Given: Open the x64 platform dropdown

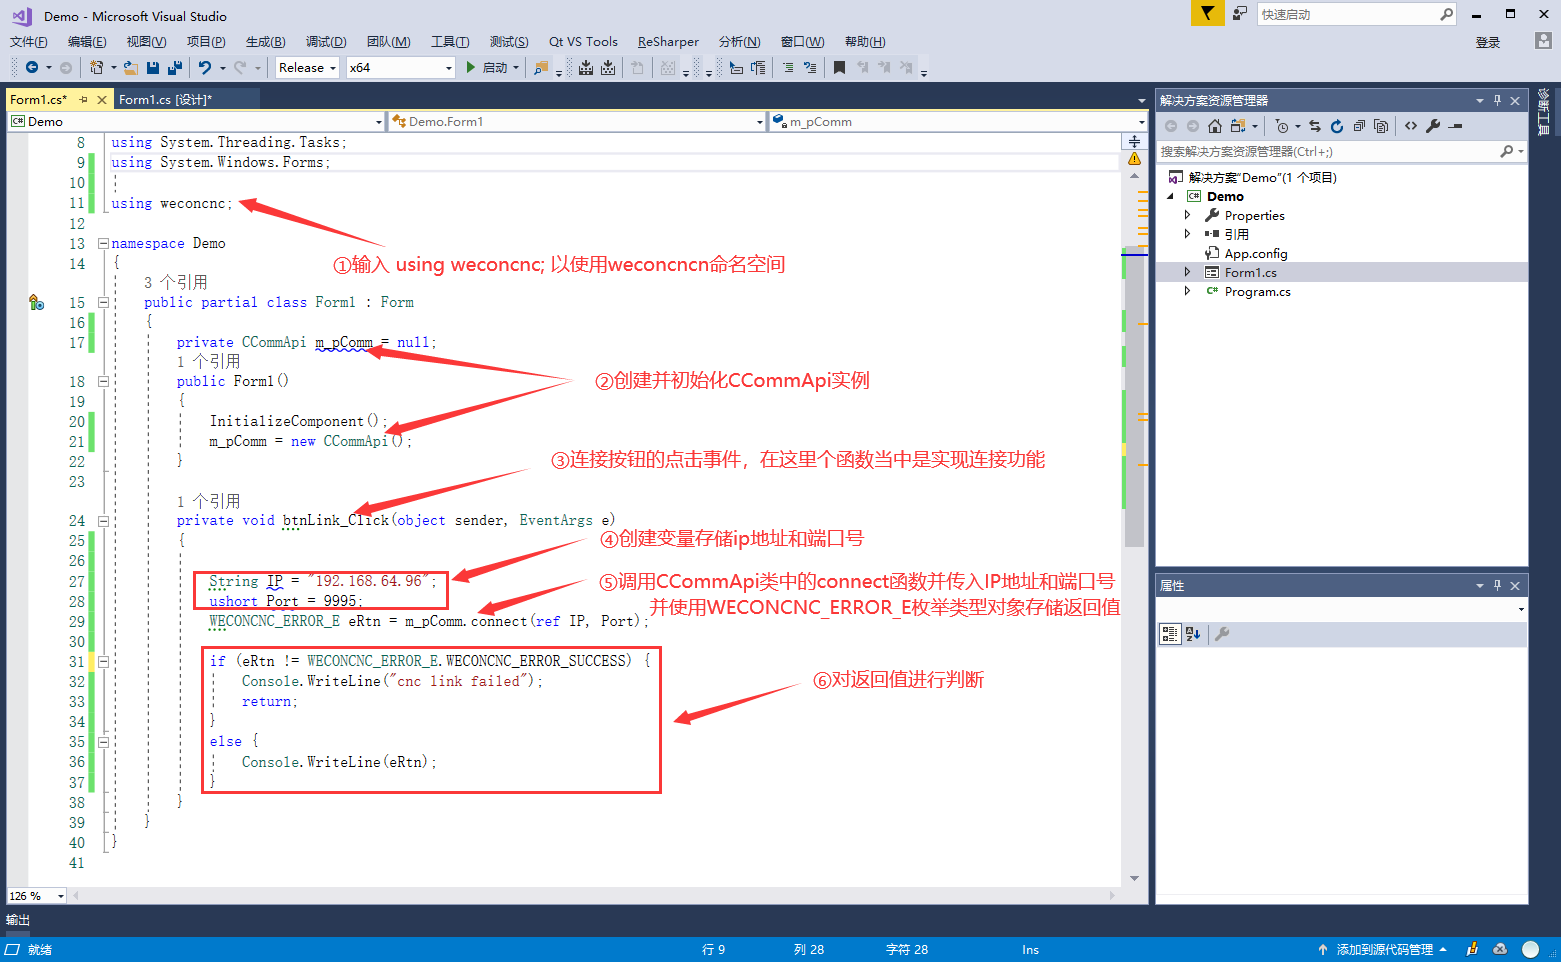Looking at the screenshot, I should (400, 68).
